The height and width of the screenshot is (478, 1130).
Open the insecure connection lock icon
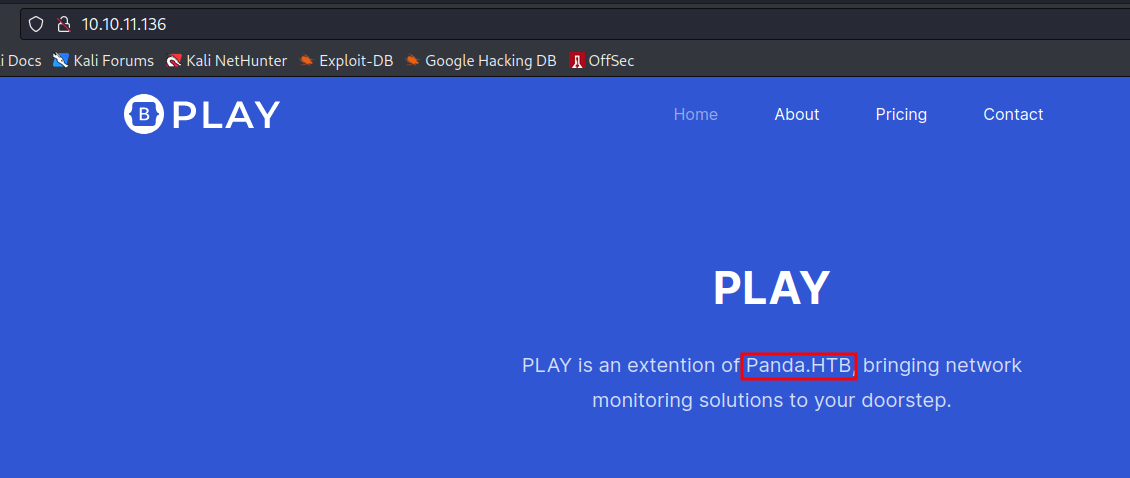click(x=63, y=24)
